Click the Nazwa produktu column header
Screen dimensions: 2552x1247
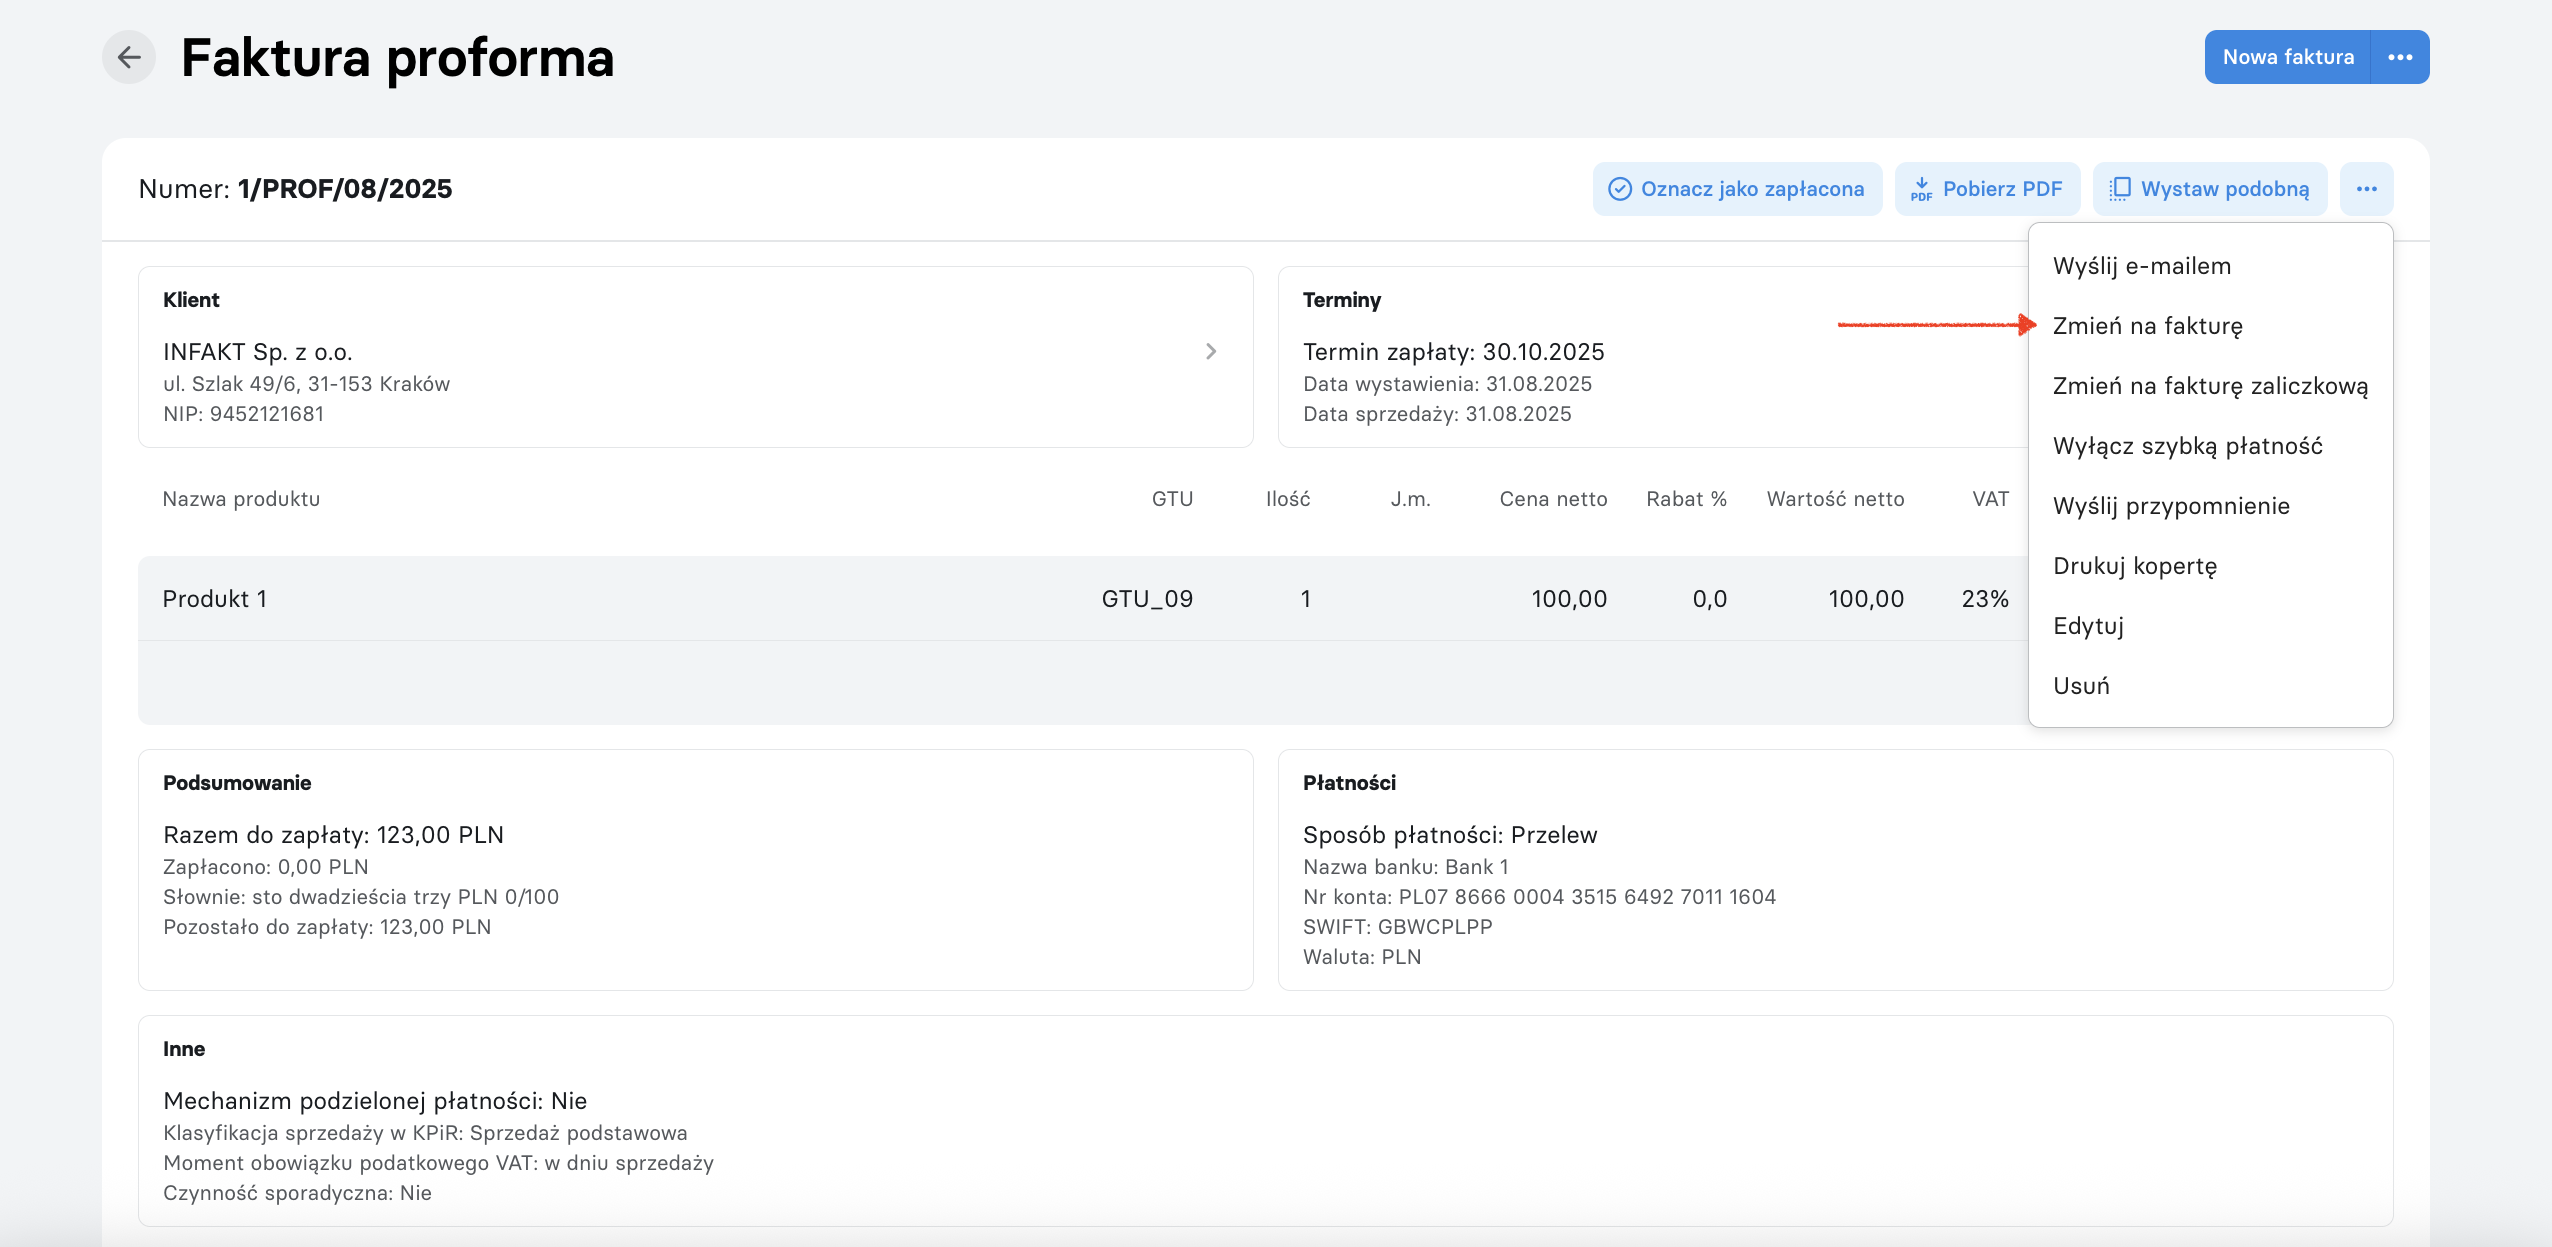point(241,499)
